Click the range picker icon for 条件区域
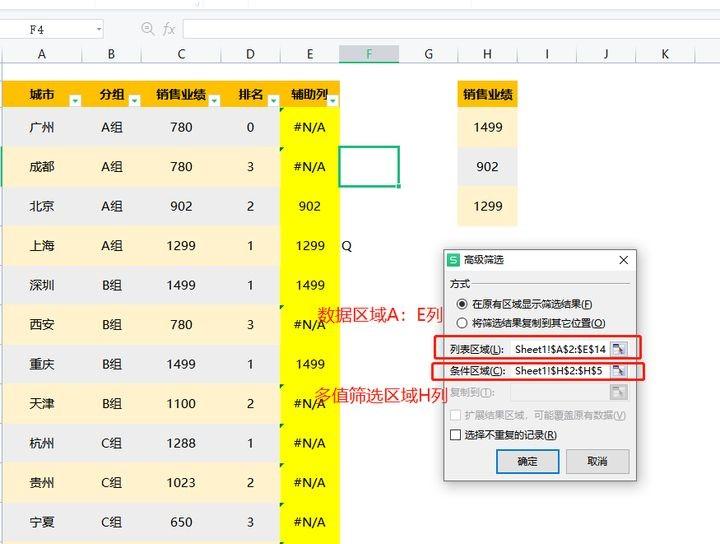 (619, 370)
